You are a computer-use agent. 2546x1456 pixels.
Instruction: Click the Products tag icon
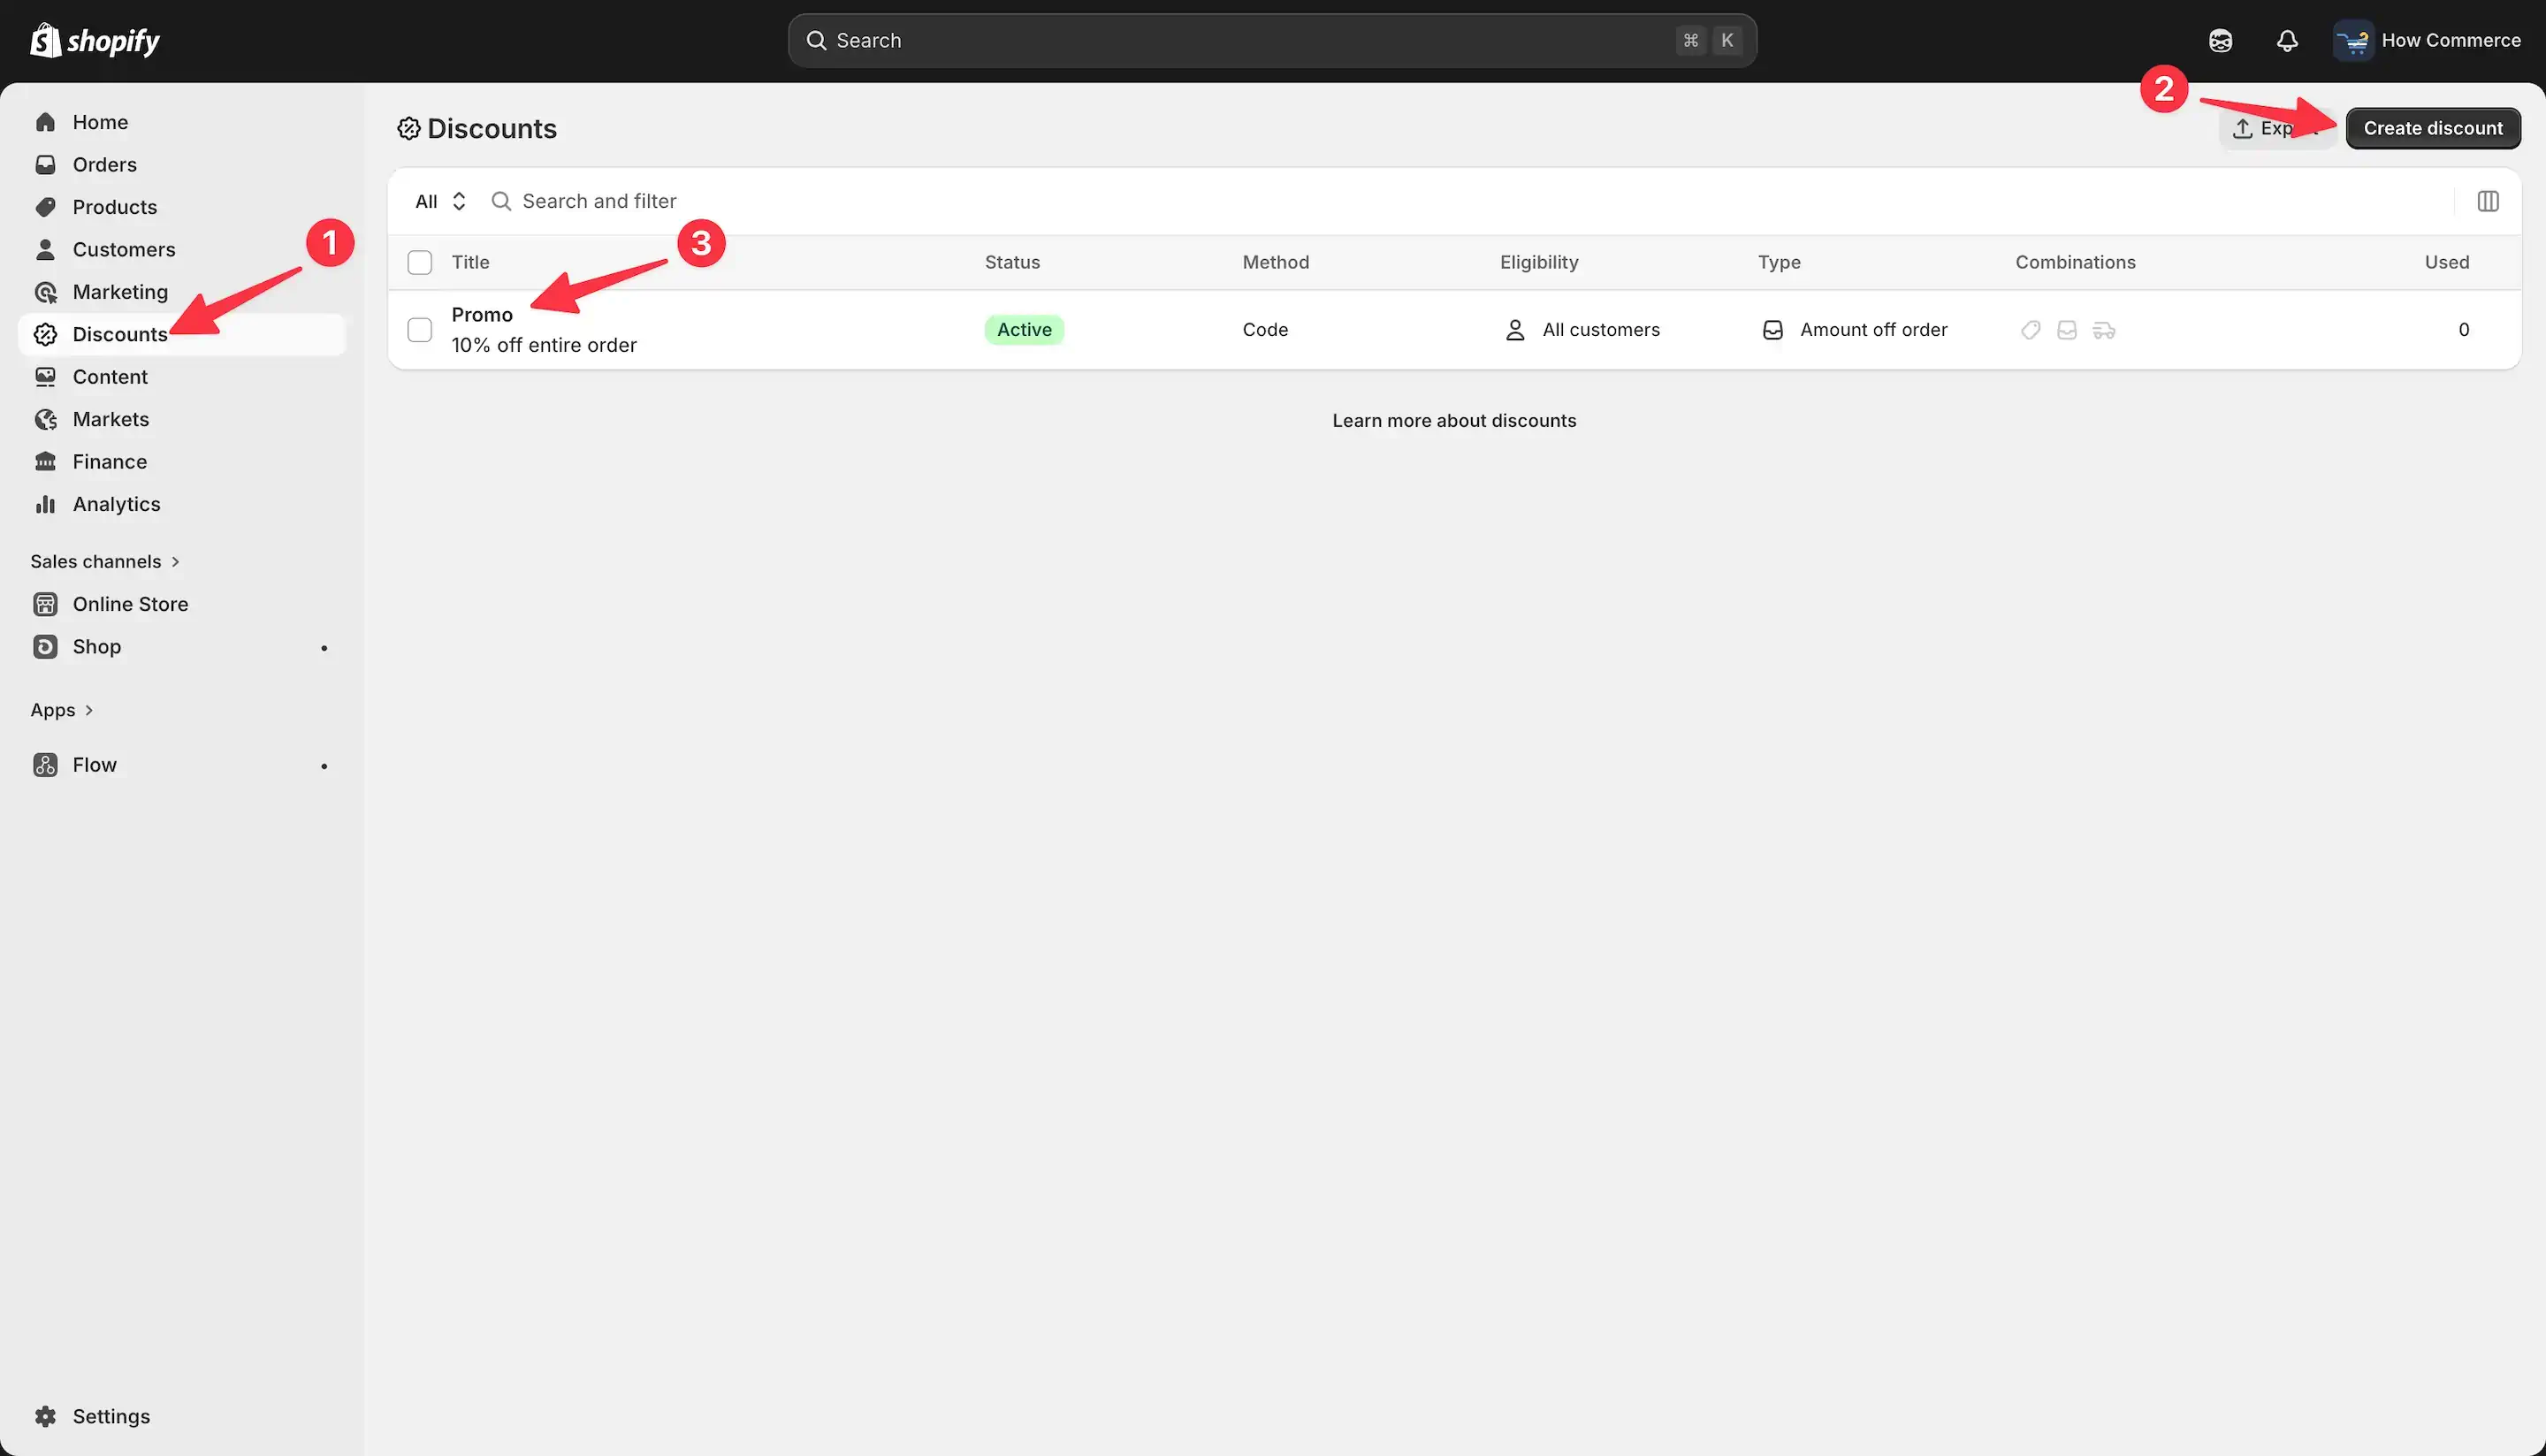[45, 207]
